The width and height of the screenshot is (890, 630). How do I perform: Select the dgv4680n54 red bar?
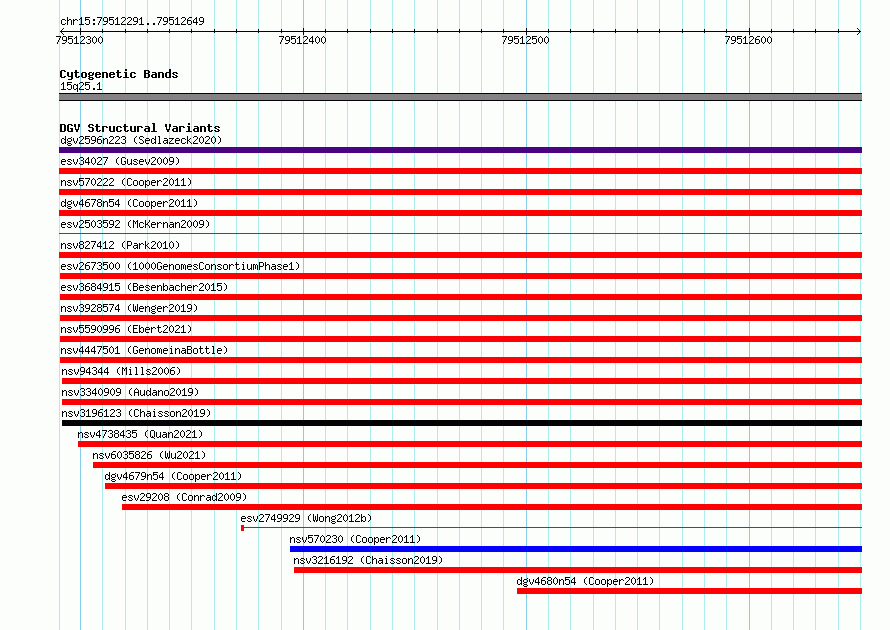(x=690, y=591)
